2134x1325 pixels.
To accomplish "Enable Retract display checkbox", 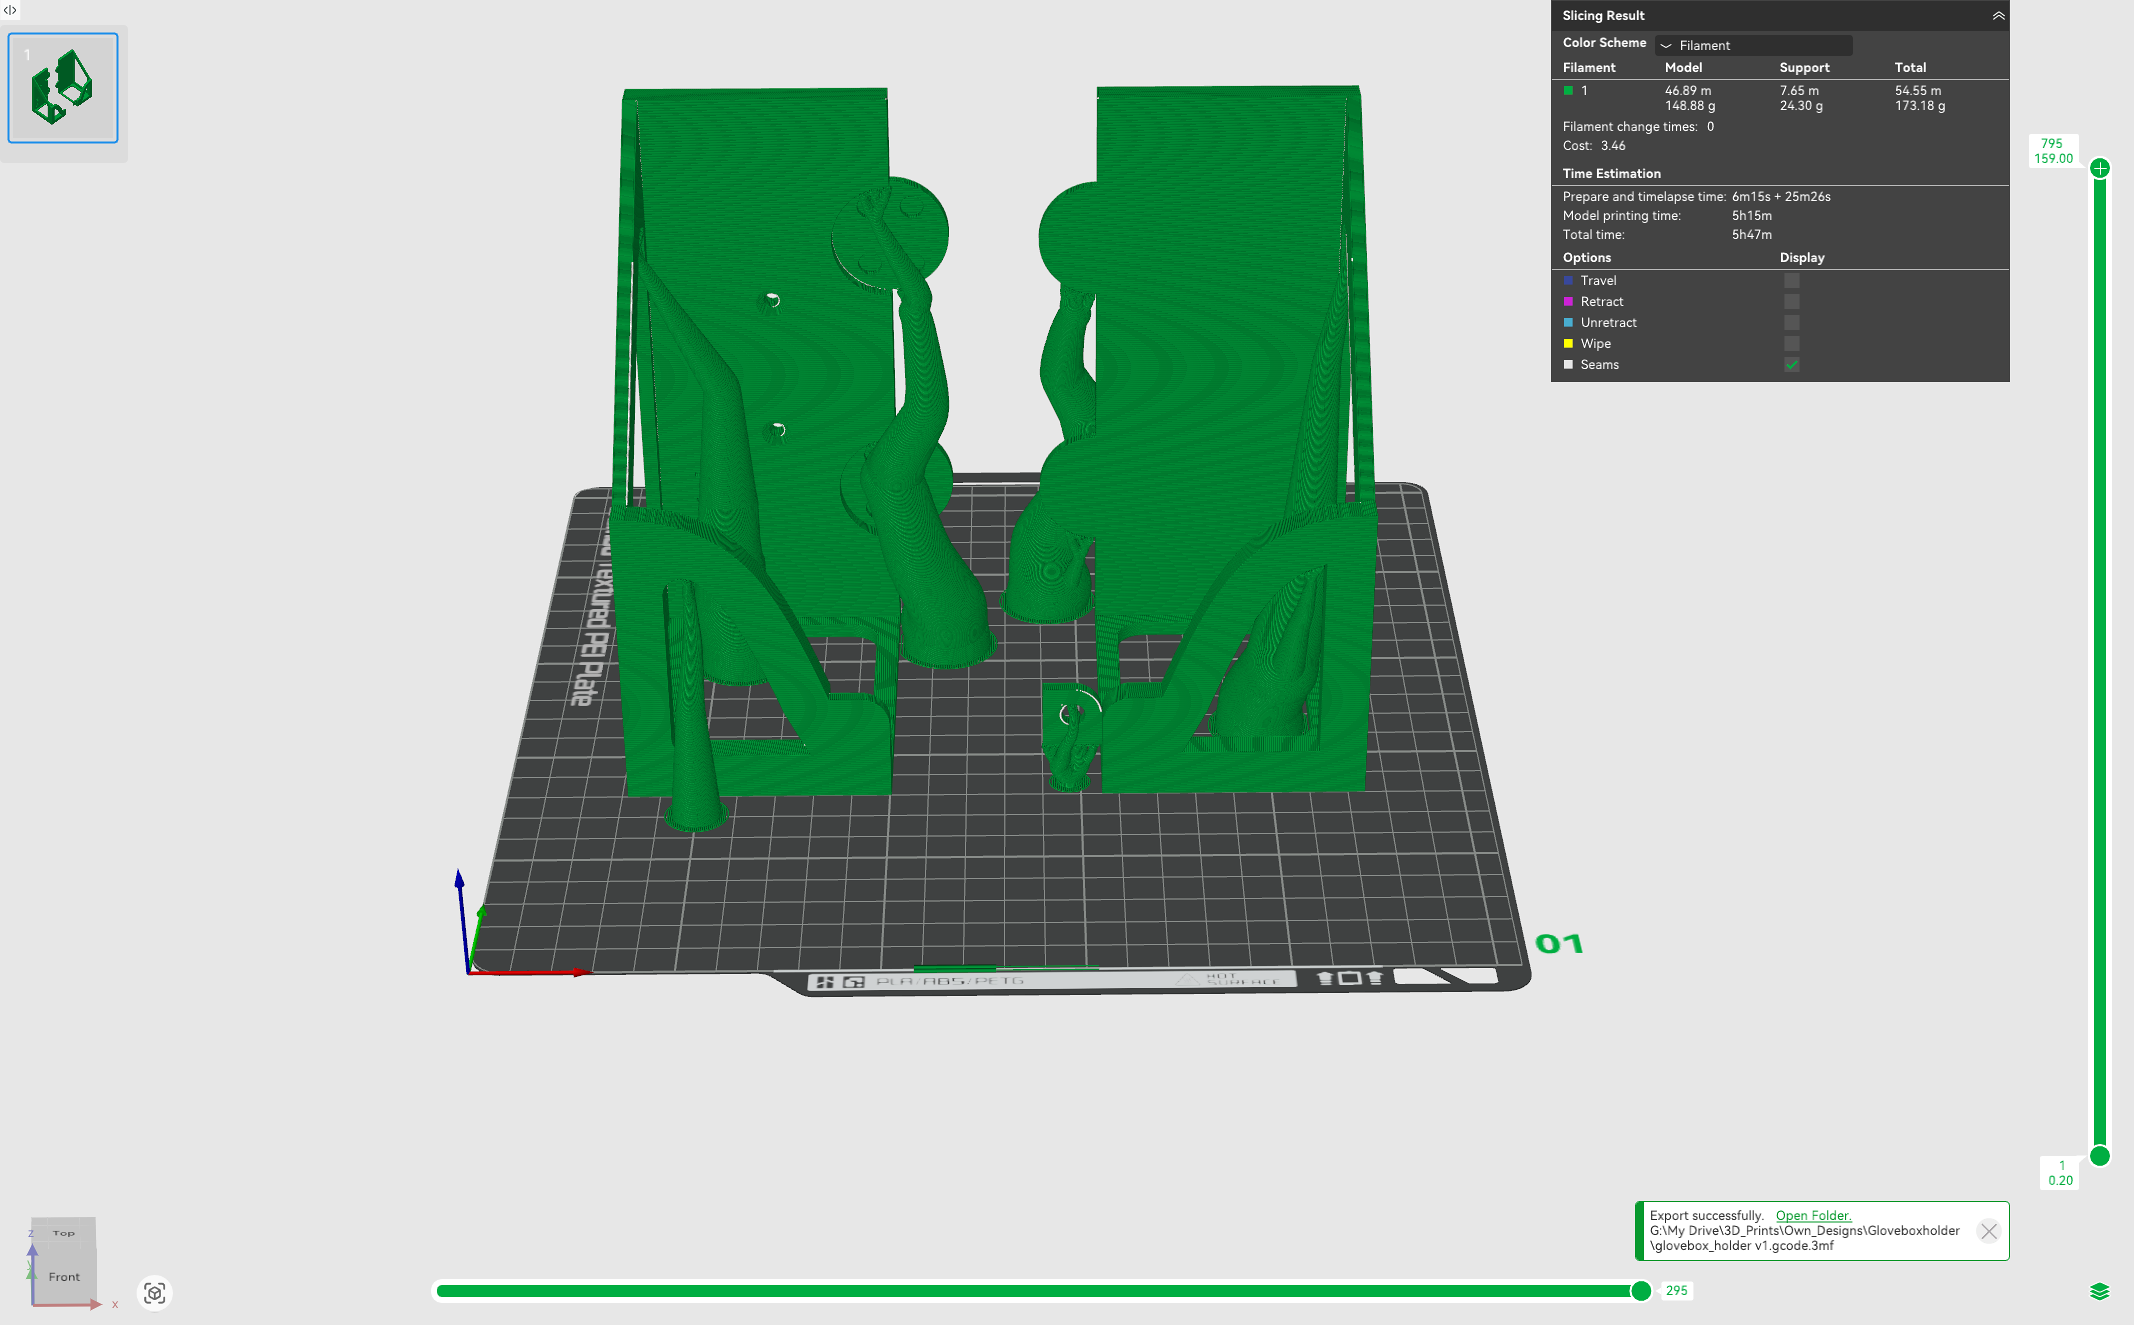I will click(x=1792, y=302).
